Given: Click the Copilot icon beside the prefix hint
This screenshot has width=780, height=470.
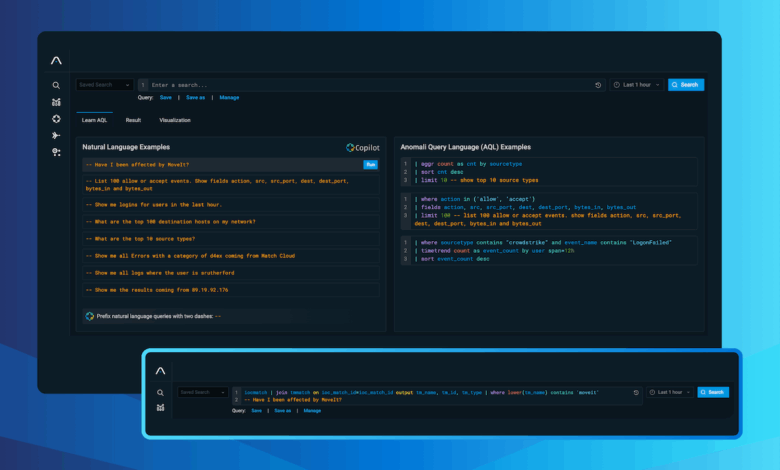Looking at the screenshot, I should 90,316.
